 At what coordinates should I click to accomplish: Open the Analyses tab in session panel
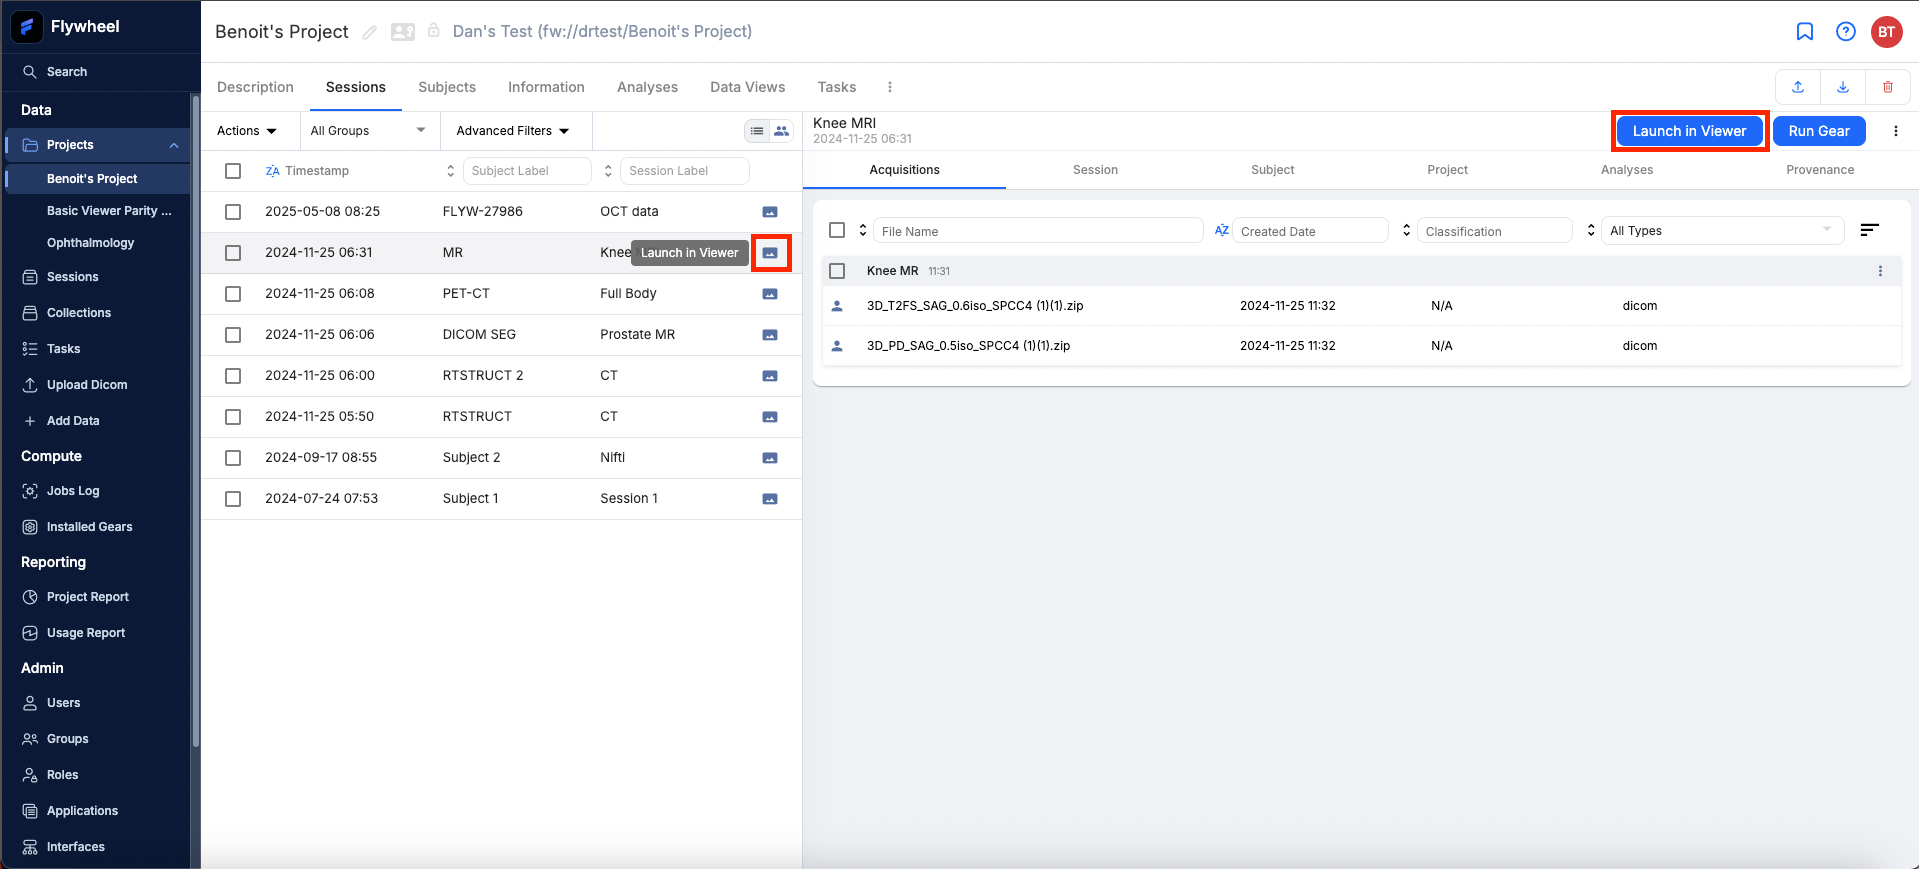[x=1627, y=170]
